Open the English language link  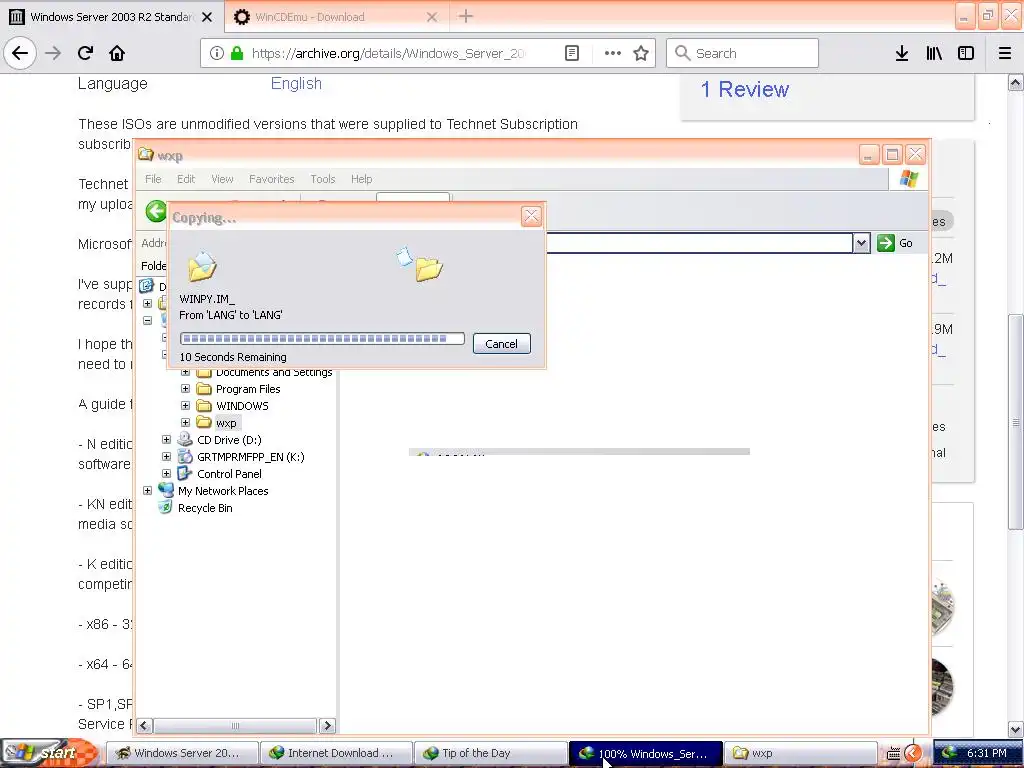(296, 84)
